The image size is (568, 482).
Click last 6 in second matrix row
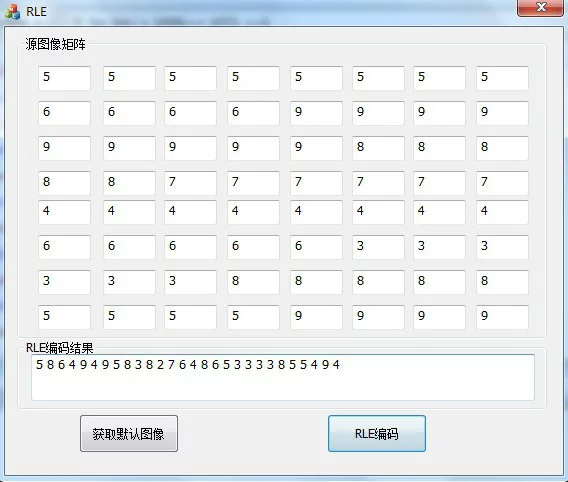point(254,113)
